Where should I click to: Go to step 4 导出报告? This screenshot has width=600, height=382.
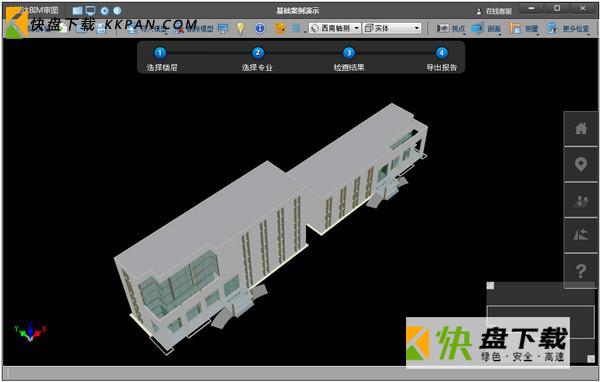tap(442, 59)
